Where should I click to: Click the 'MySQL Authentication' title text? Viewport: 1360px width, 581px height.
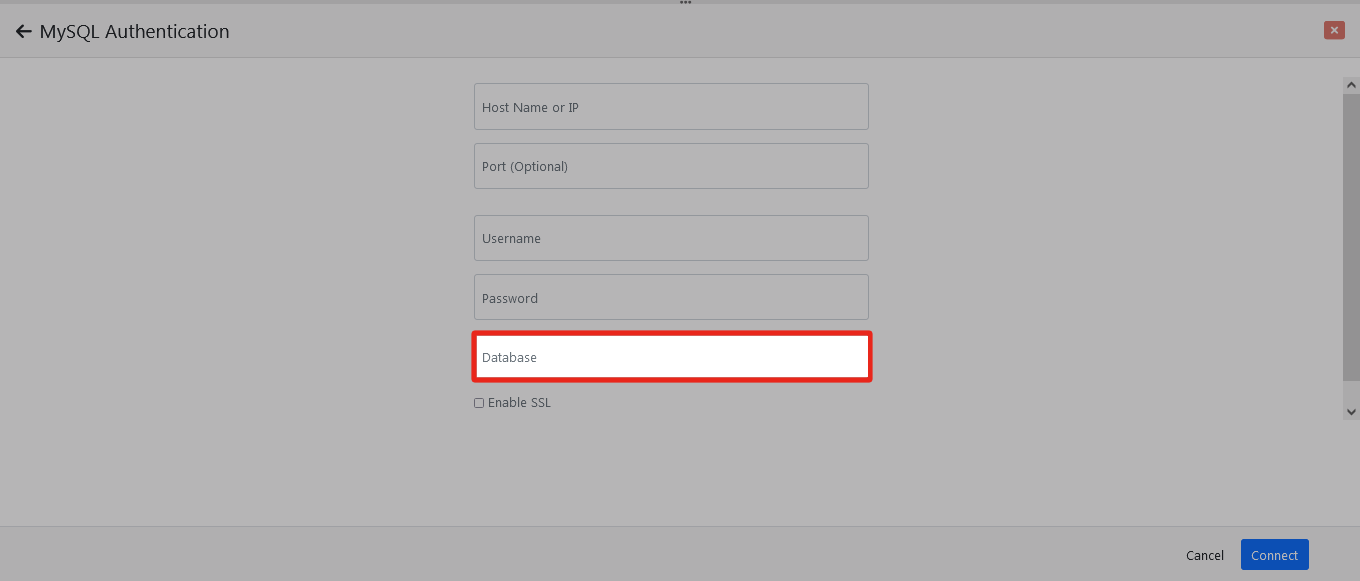point(134,32)
